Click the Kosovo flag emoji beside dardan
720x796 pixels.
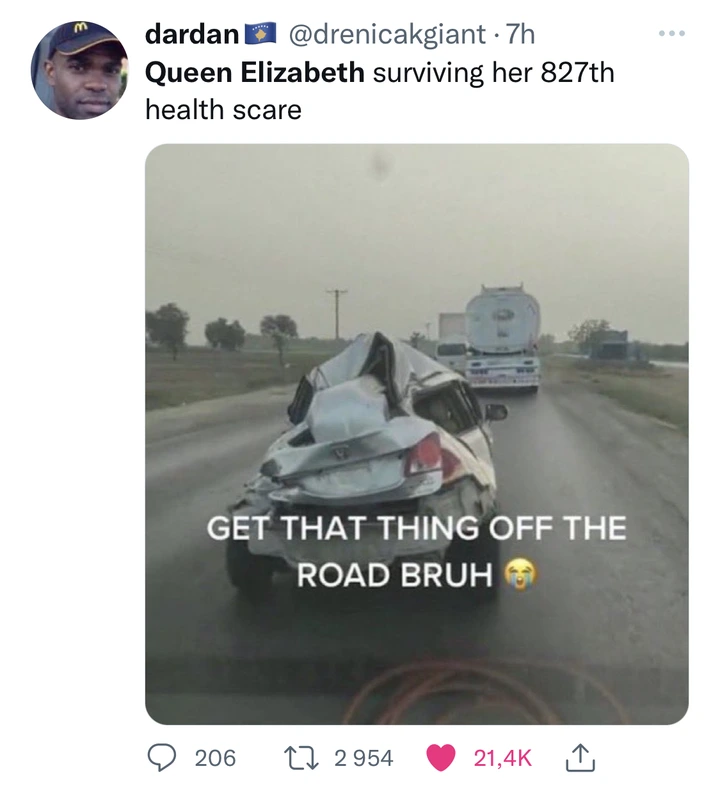260,34
